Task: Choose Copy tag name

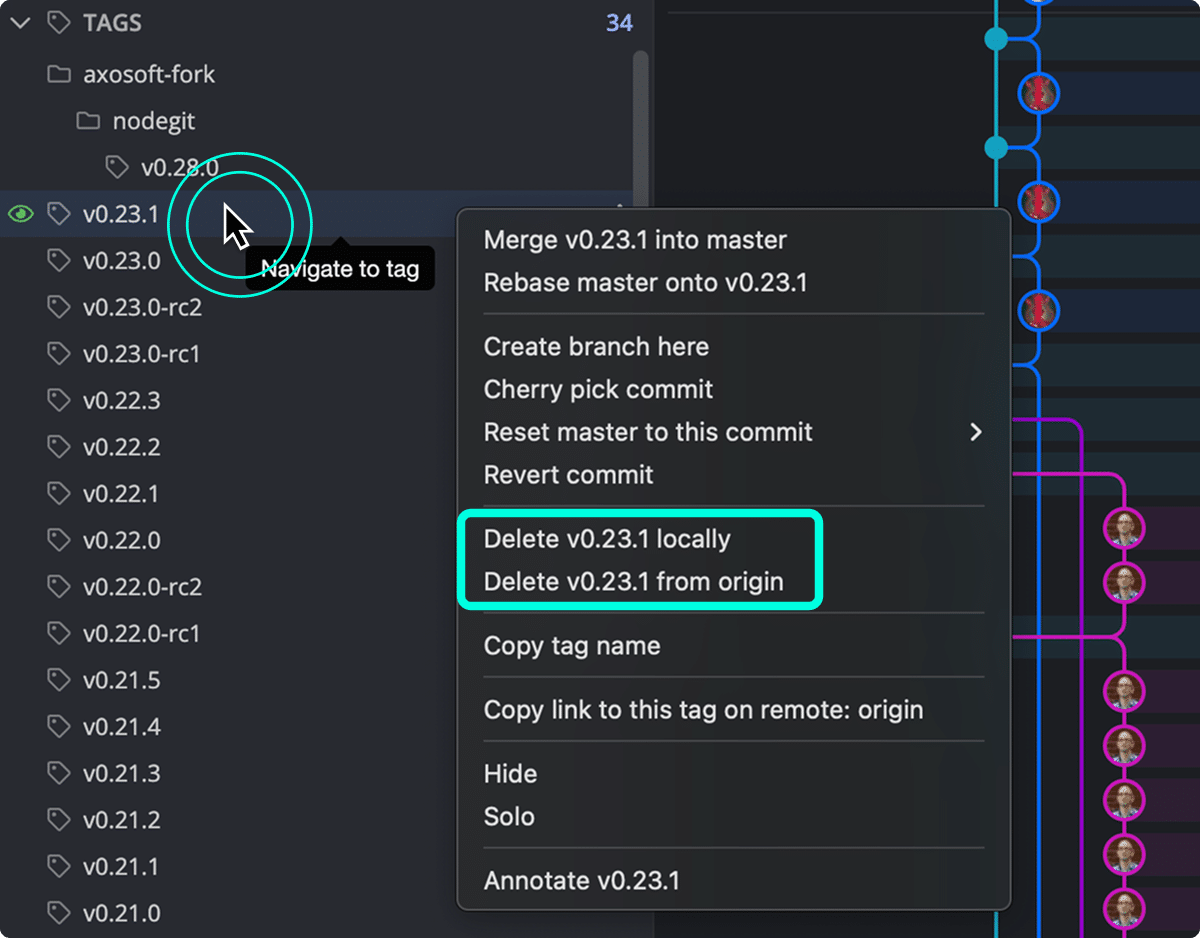Action: (571, 646)
